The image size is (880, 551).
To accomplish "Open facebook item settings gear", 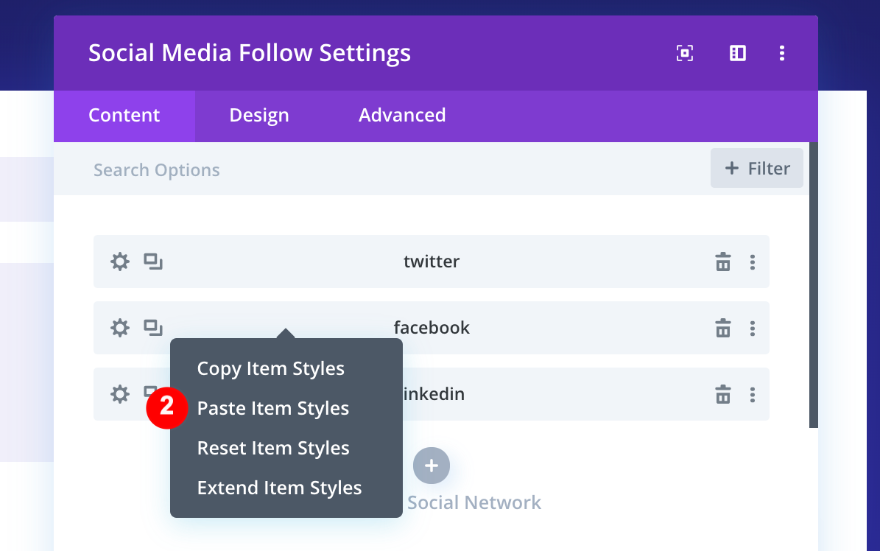I will click(x=120, y=328).
